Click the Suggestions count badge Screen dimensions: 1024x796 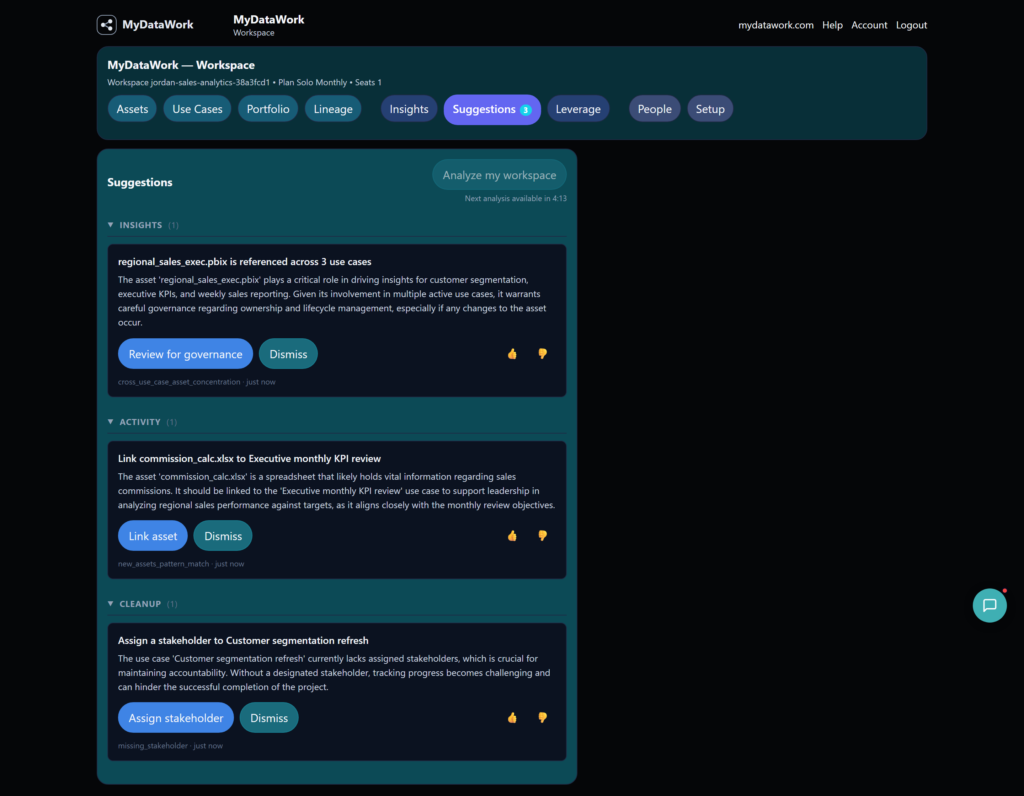click(525, 110)
